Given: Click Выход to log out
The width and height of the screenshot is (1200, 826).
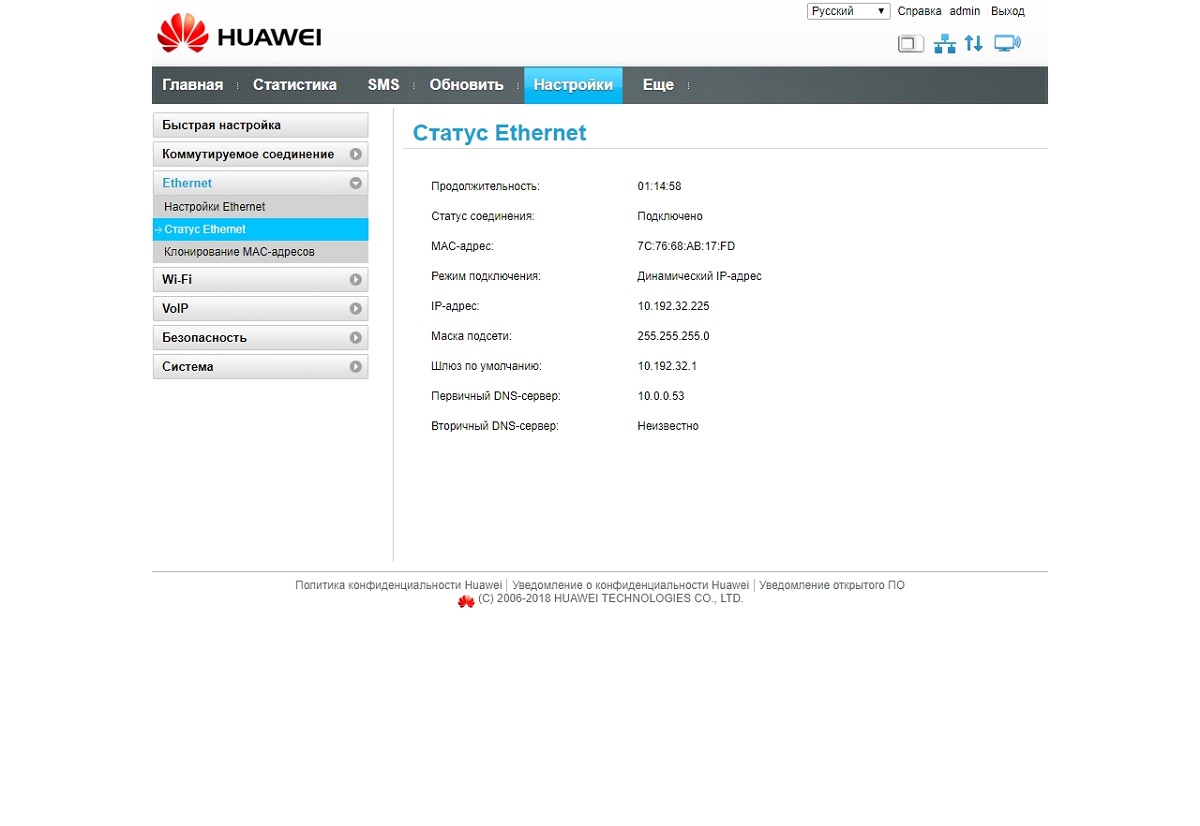Looking at the screenshot, I should click(1008, 11).
